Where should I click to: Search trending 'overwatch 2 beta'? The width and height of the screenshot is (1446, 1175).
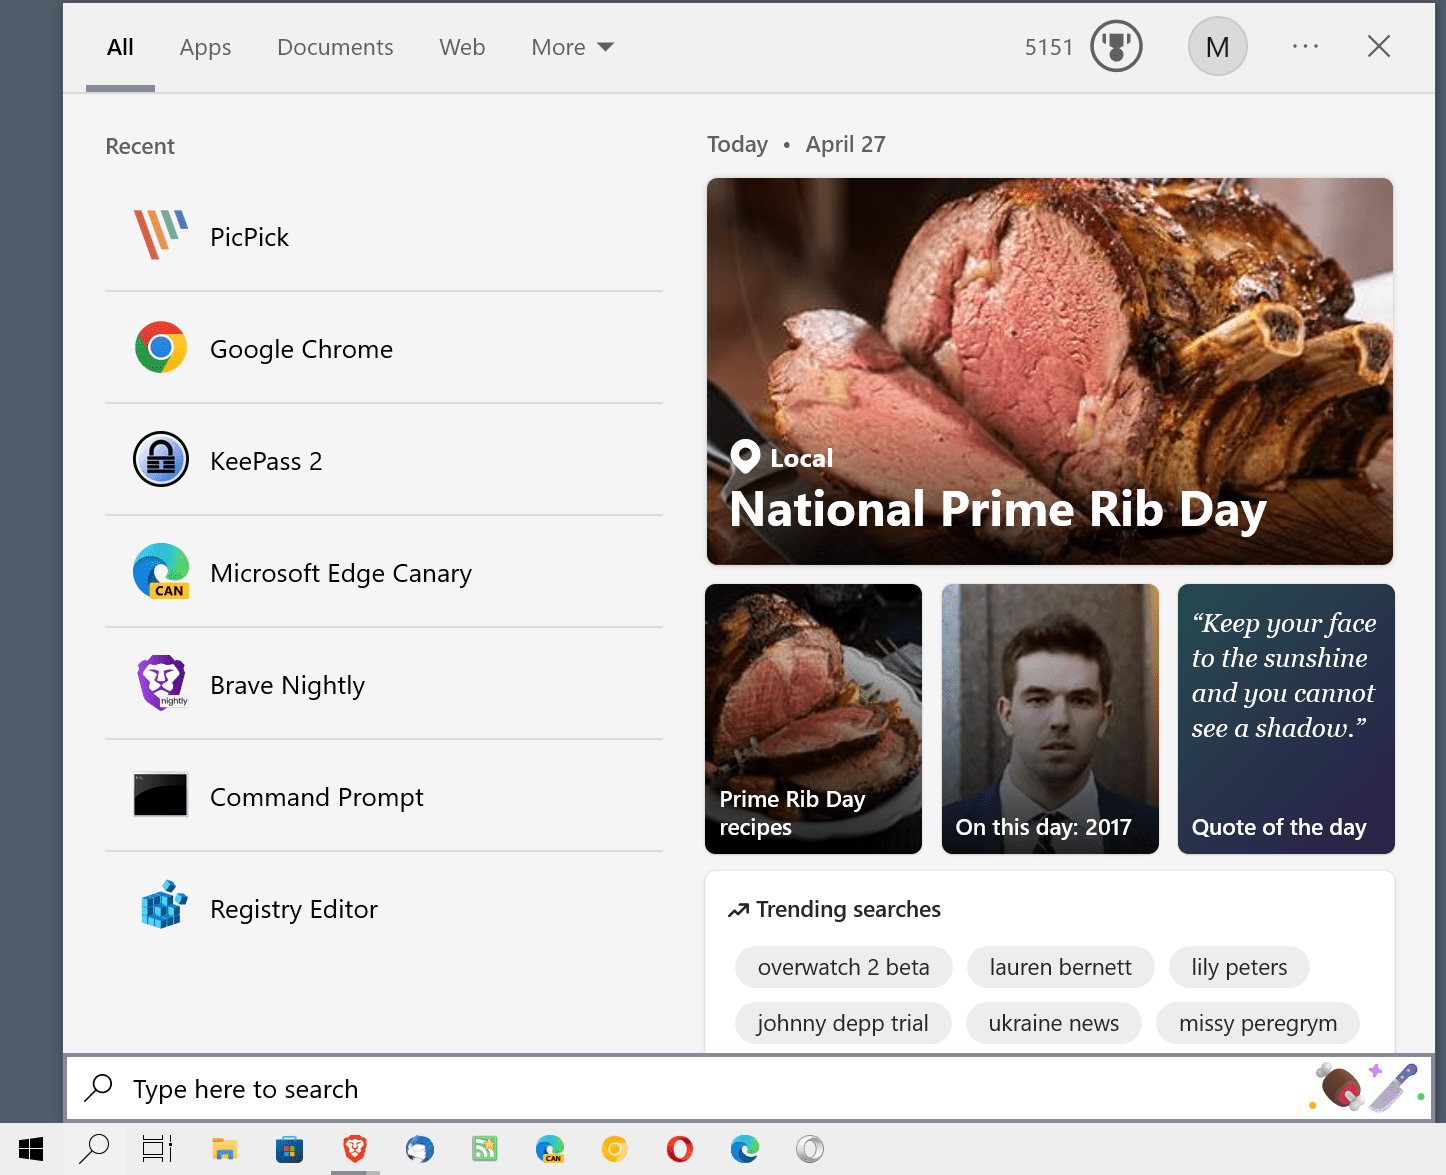[844, 967]
